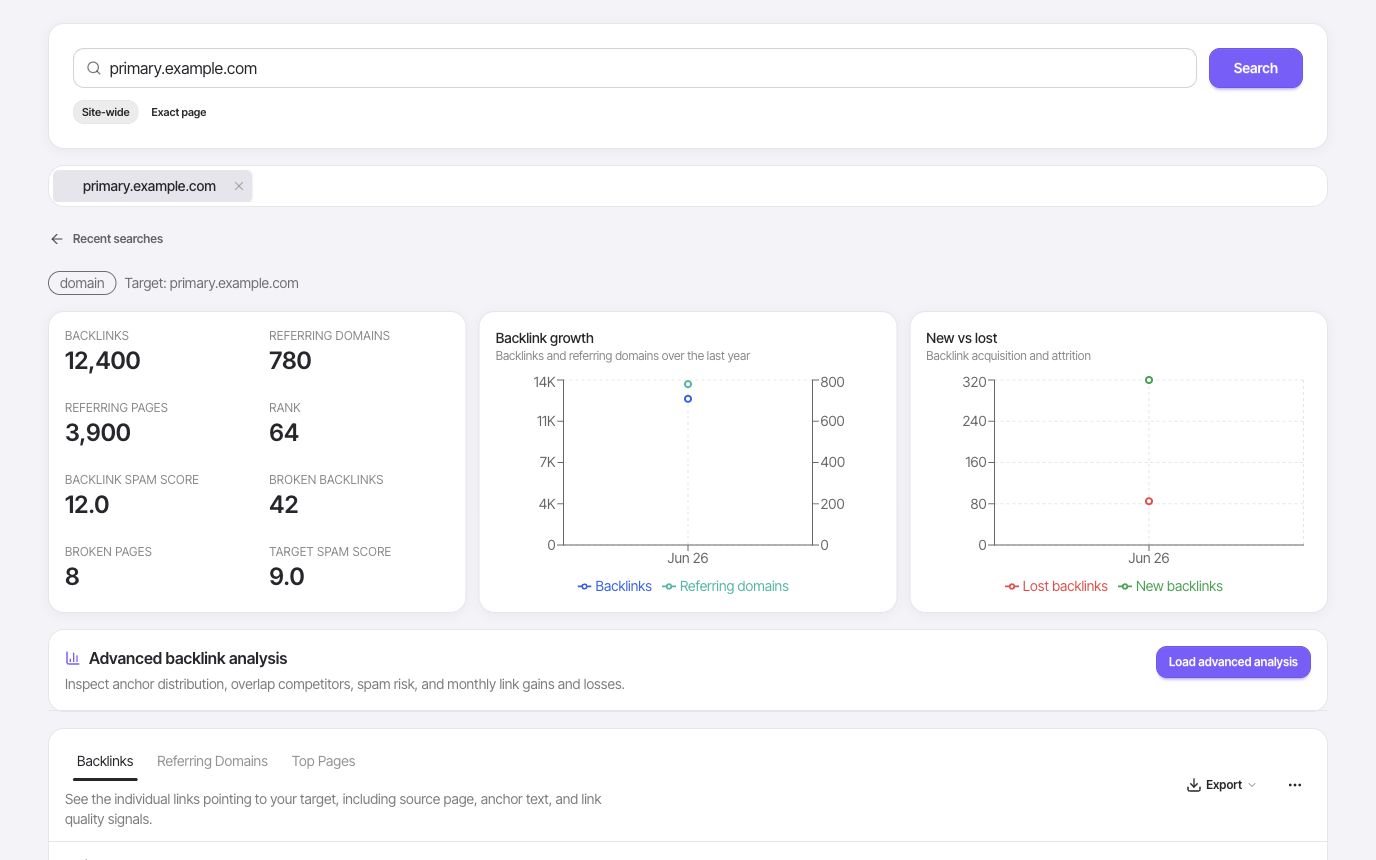Open the three-dot more options menu
Screen dimensions: 1376x860
[x=1295, y=785]
